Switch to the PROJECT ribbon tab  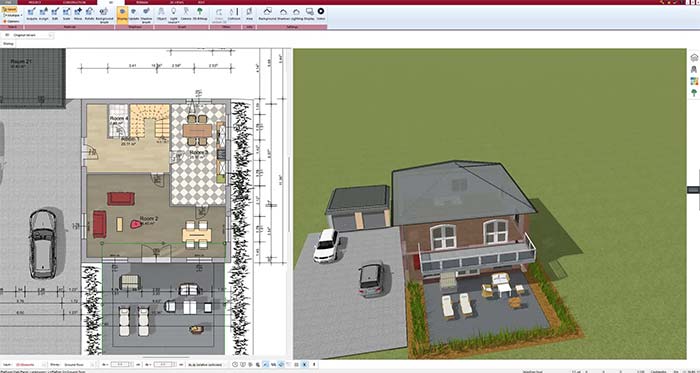(x=34, y=2)
